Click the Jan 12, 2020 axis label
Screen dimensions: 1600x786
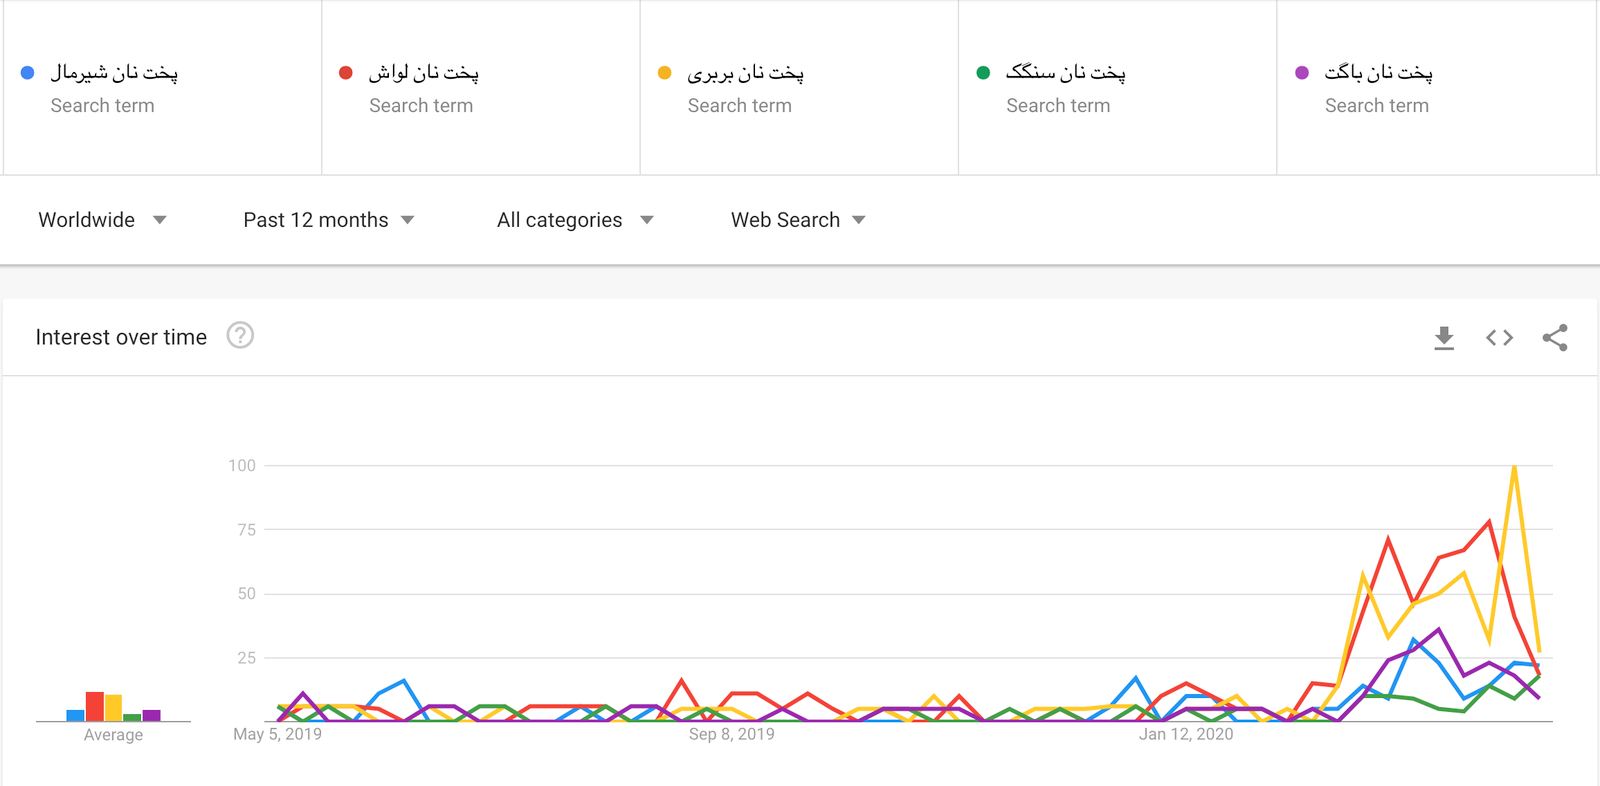(1185, 734)
